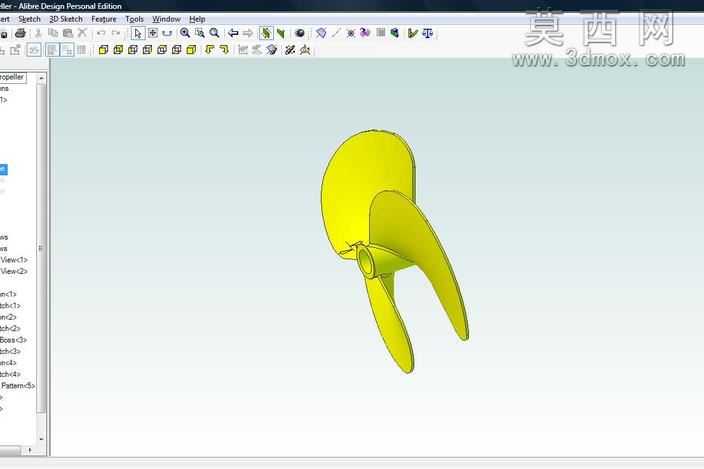
Task: Click the yellow corner arrow pointing down-right
Action: pos(224,49)
